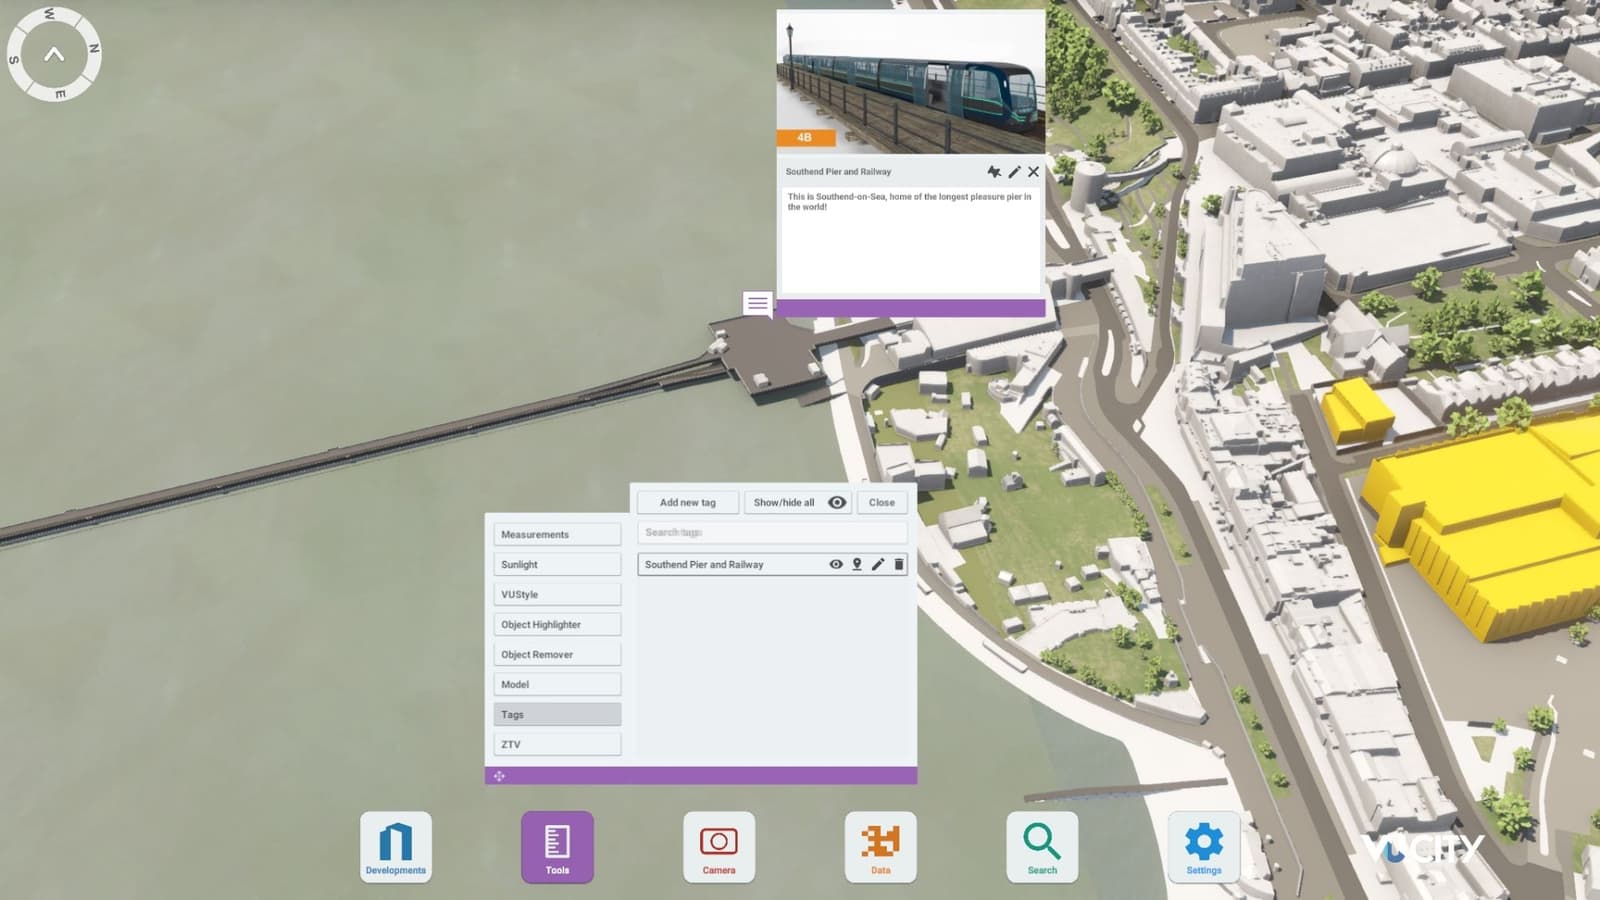Click the location pin icon on the tag row
Image resolution: width=1600 pixels, height=900 pixels.
click(857, 564)
